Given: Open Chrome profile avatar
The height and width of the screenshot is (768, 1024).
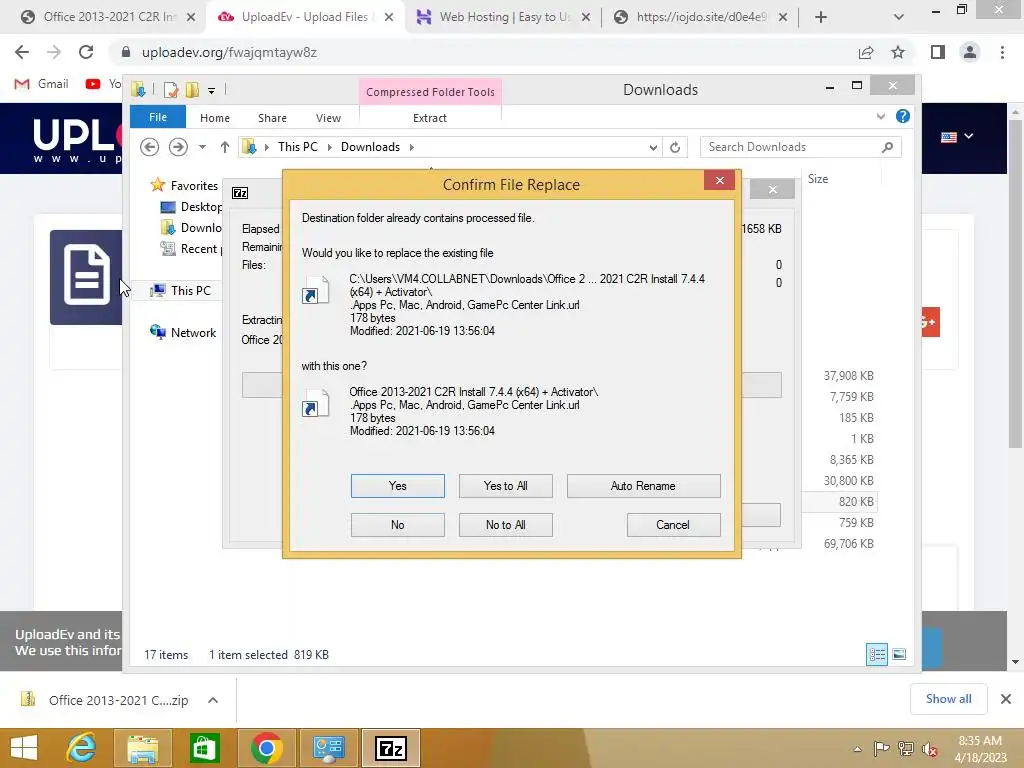Looking at the screenshot, I should coord(970,52).
